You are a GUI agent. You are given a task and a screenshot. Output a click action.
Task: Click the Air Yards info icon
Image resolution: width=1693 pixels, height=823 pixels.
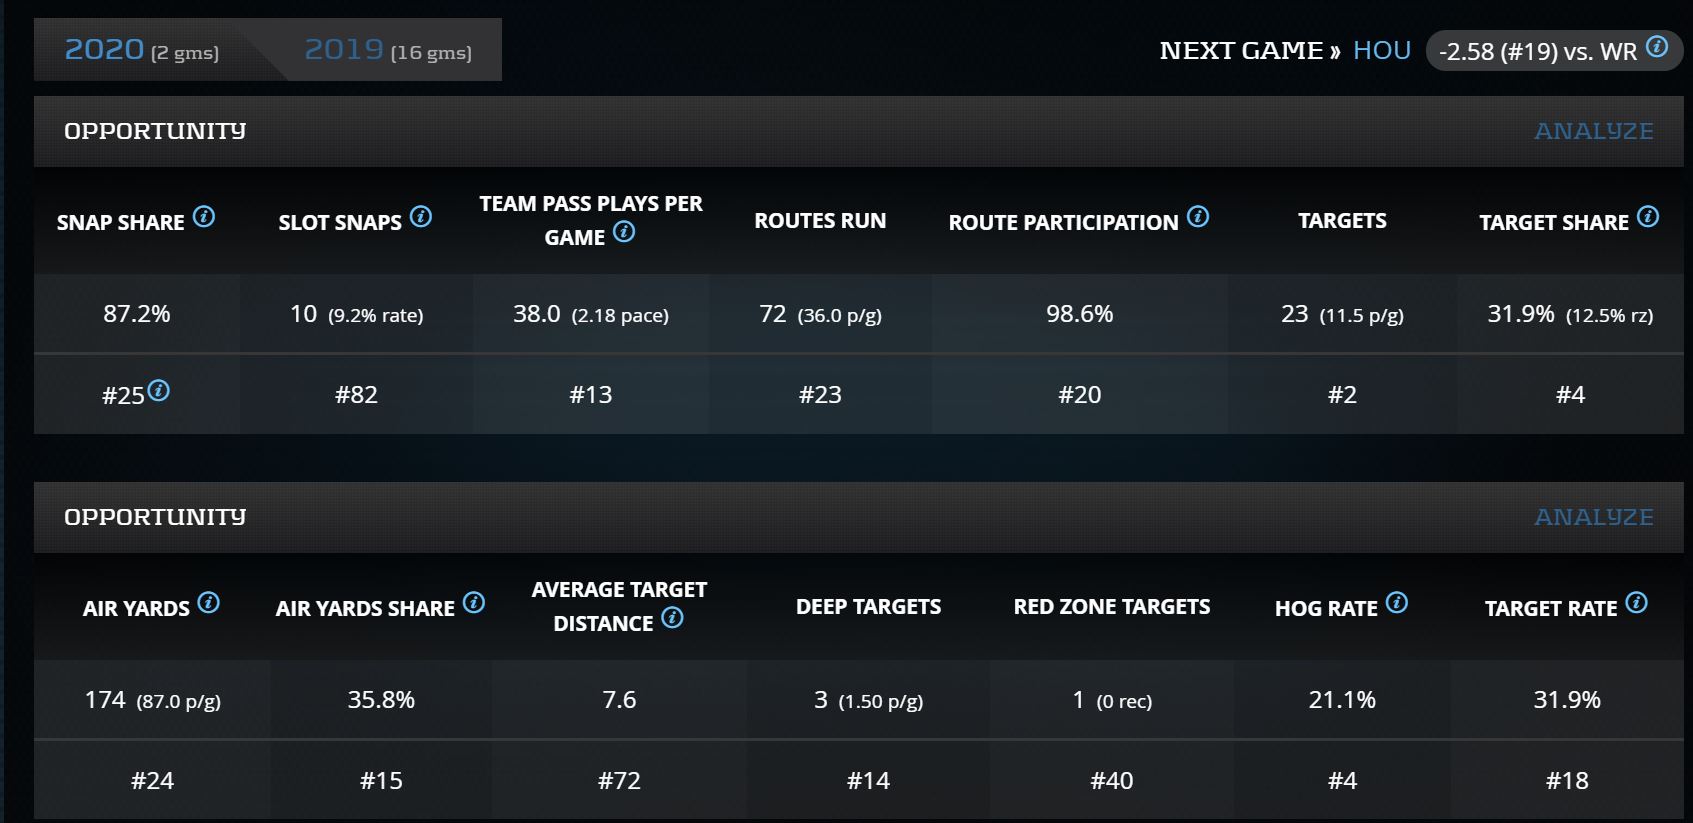[x=209, y=603]
